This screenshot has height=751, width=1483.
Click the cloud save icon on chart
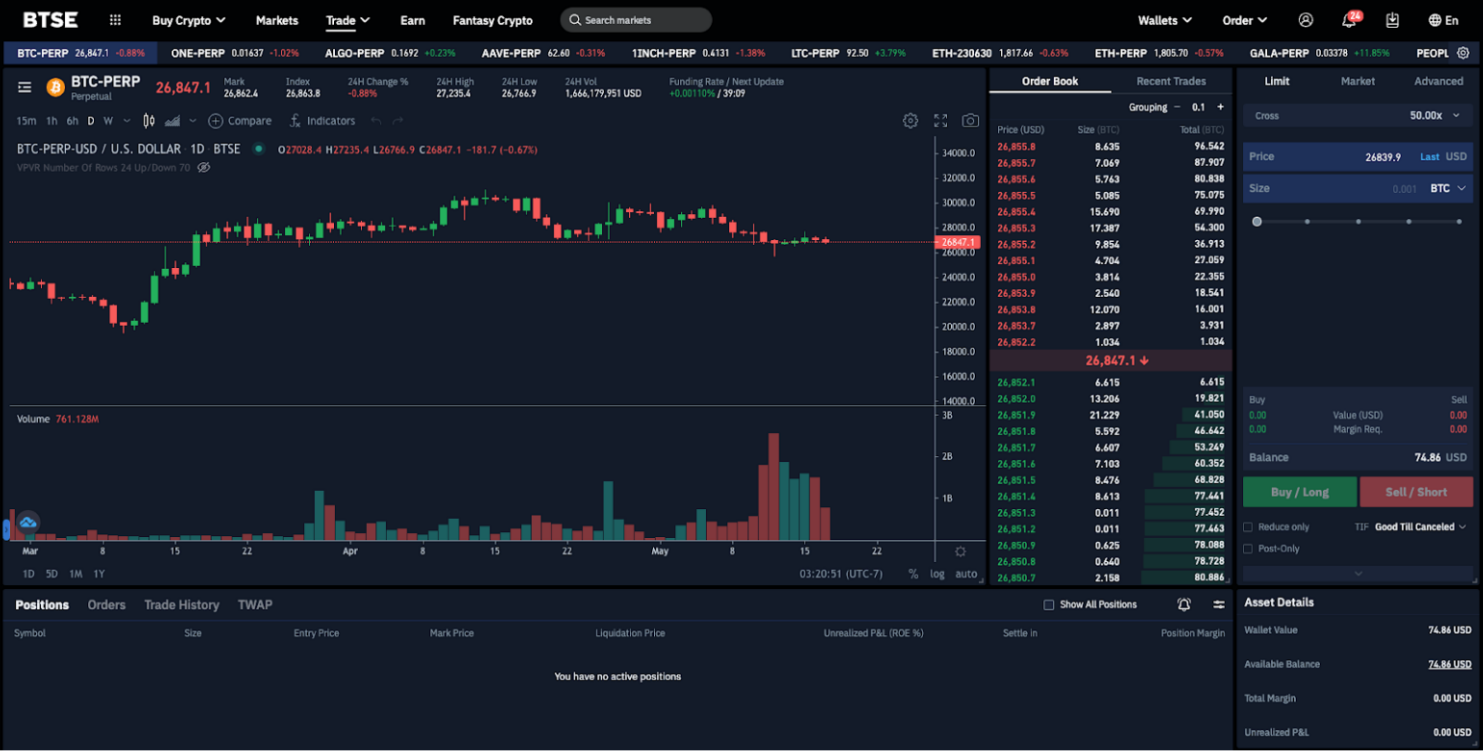[28, 522]
